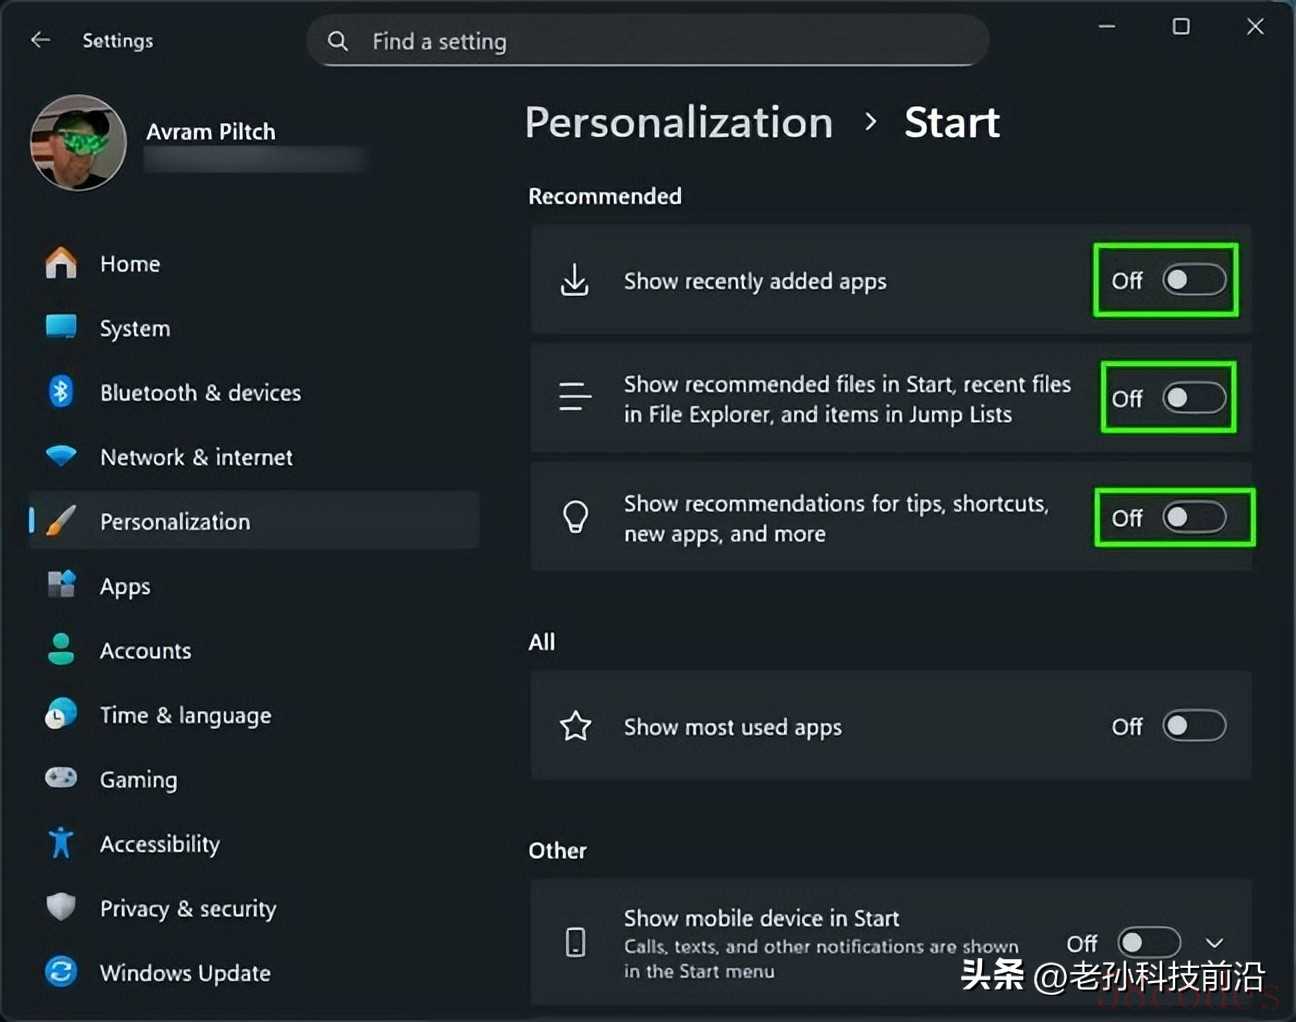Click the Accessibility figure icon
The image size is (1296, 1022).
coord(61,843)
